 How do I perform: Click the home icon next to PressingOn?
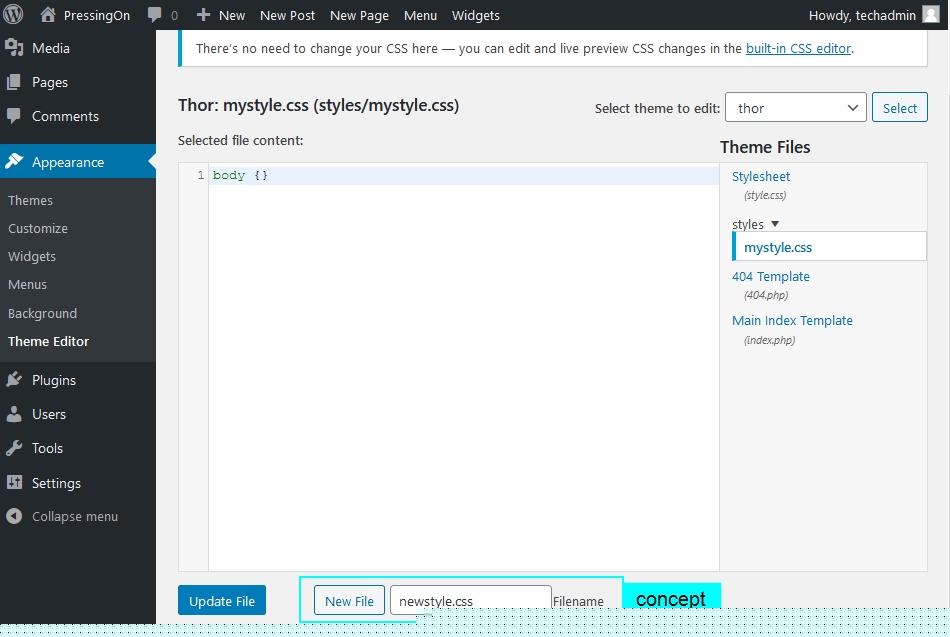click(48, 15)
